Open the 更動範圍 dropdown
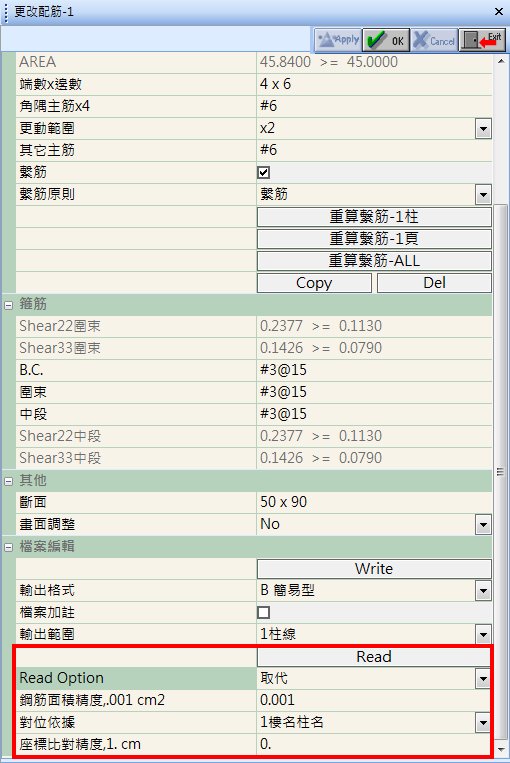The width and height of the screenshot is (510, 763). [483, 128]
